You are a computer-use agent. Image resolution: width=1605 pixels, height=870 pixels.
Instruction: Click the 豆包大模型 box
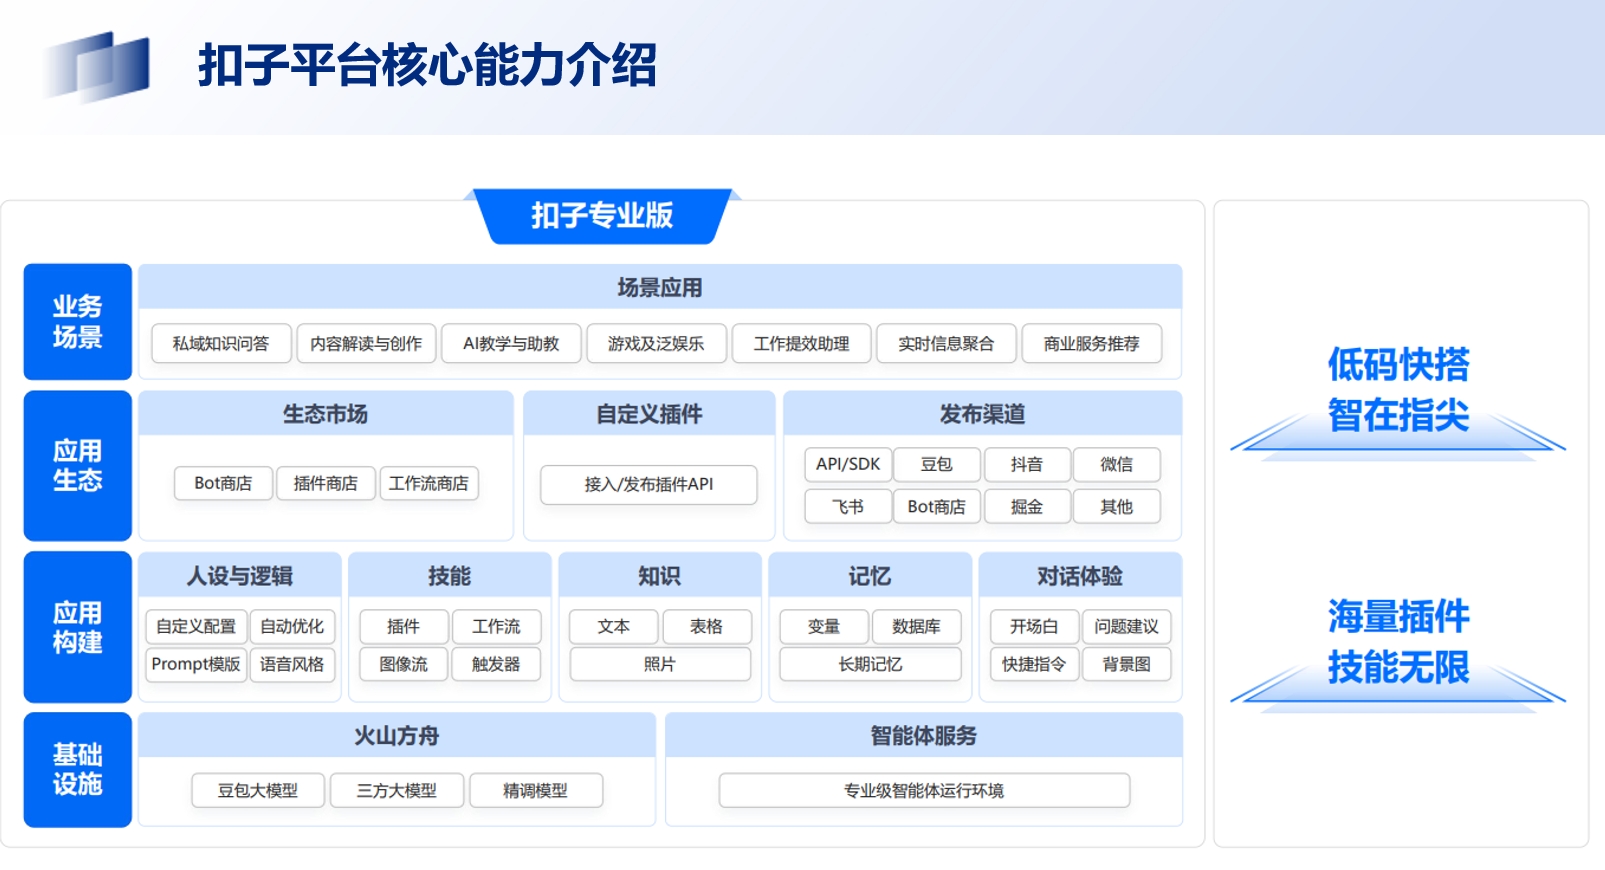tap(258, 790)
